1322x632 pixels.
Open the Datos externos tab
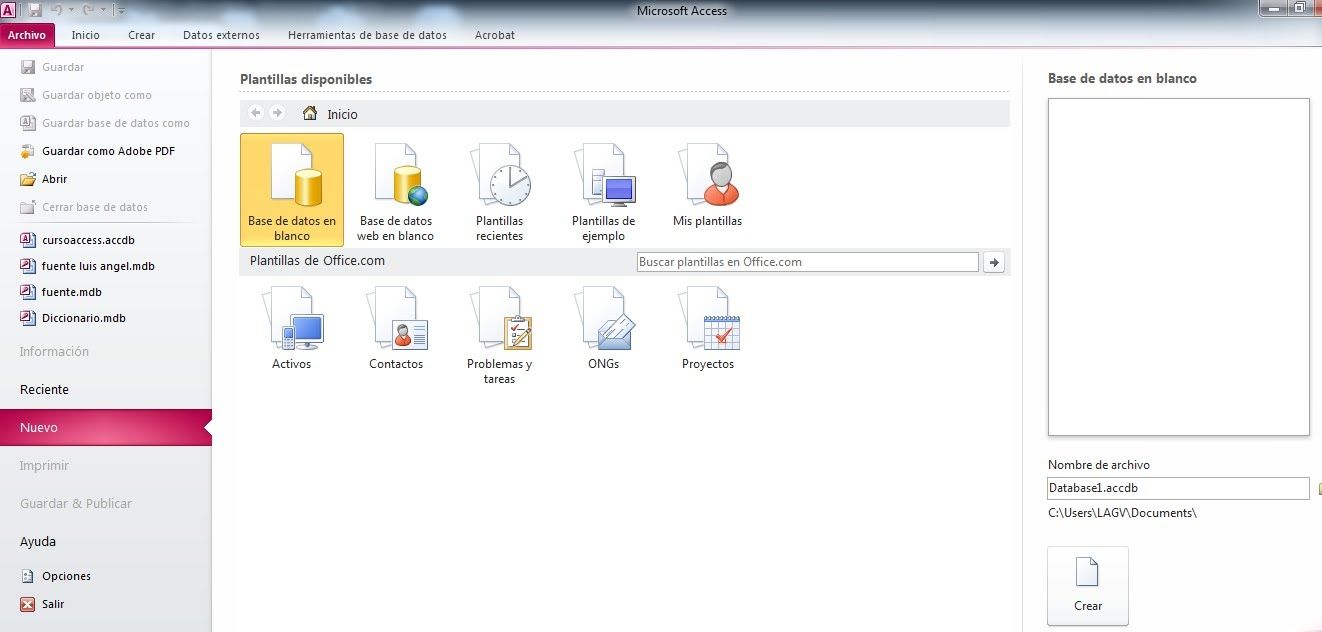click(221, 35)
